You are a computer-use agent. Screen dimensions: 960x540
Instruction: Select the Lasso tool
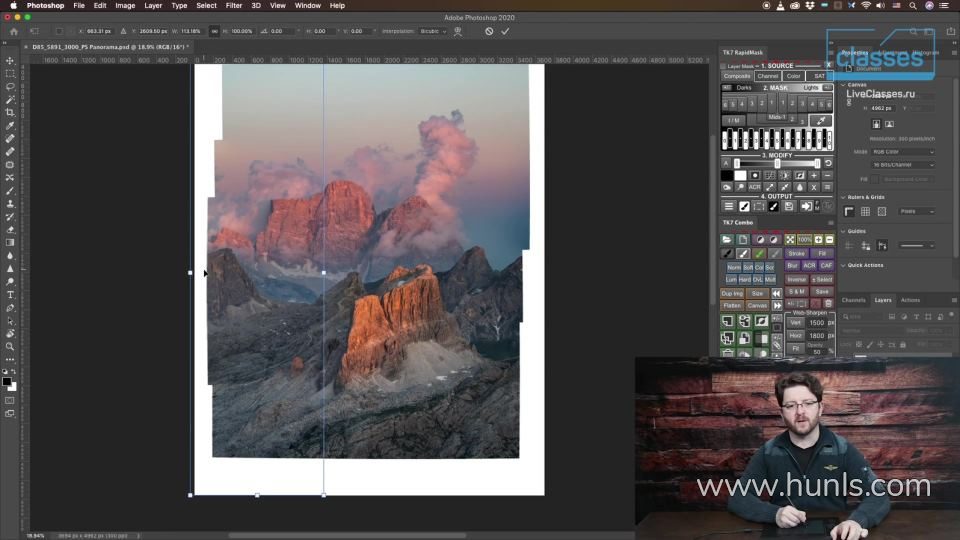[10, 87]
